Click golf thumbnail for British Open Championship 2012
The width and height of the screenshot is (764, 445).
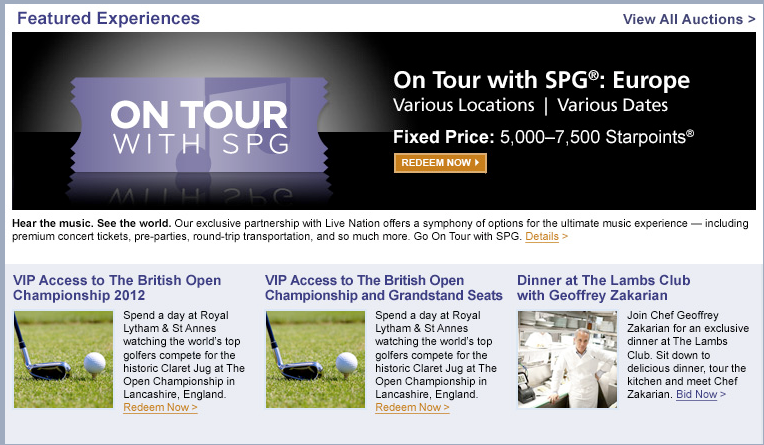[x=63, y=358]
